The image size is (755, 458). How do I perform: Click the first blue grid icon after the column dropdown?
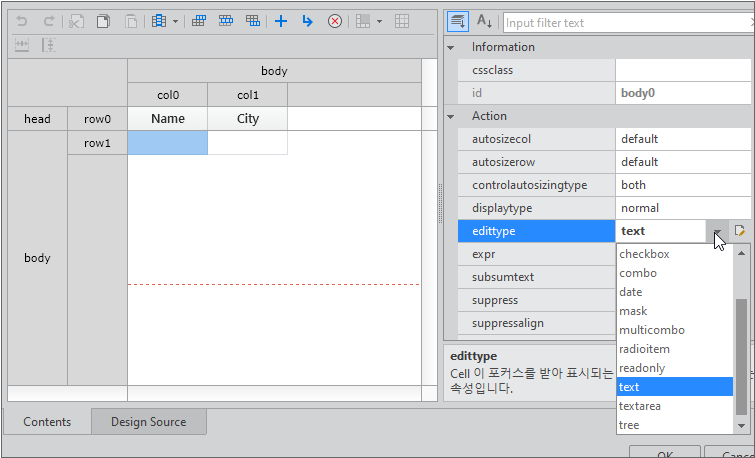(x=200, y=21)
